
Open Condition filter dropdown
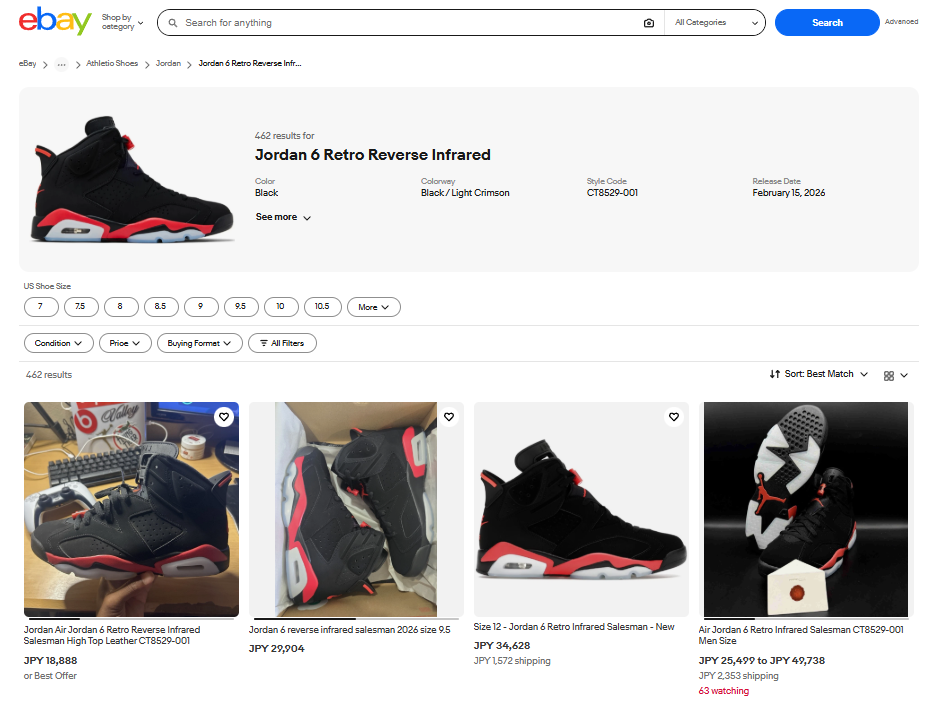[x=58, y=343]
